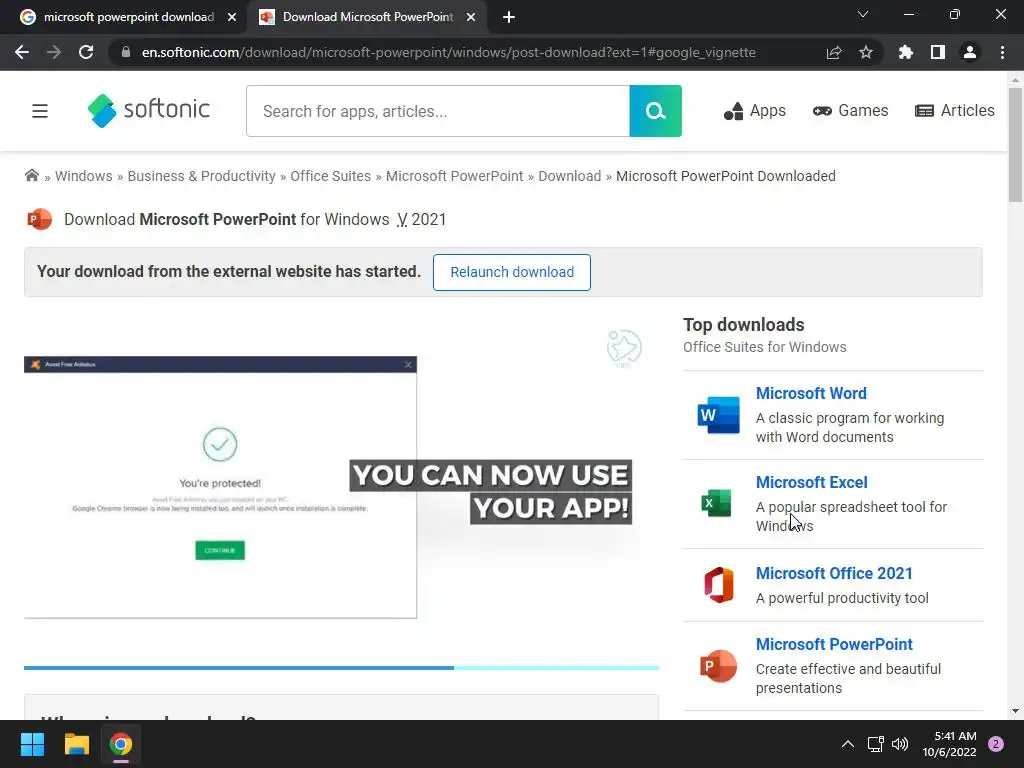Expand the Chrome tab search chevron
Image resolution: width=1024 pixels, height=768 pixels.
tap(863, 14)
